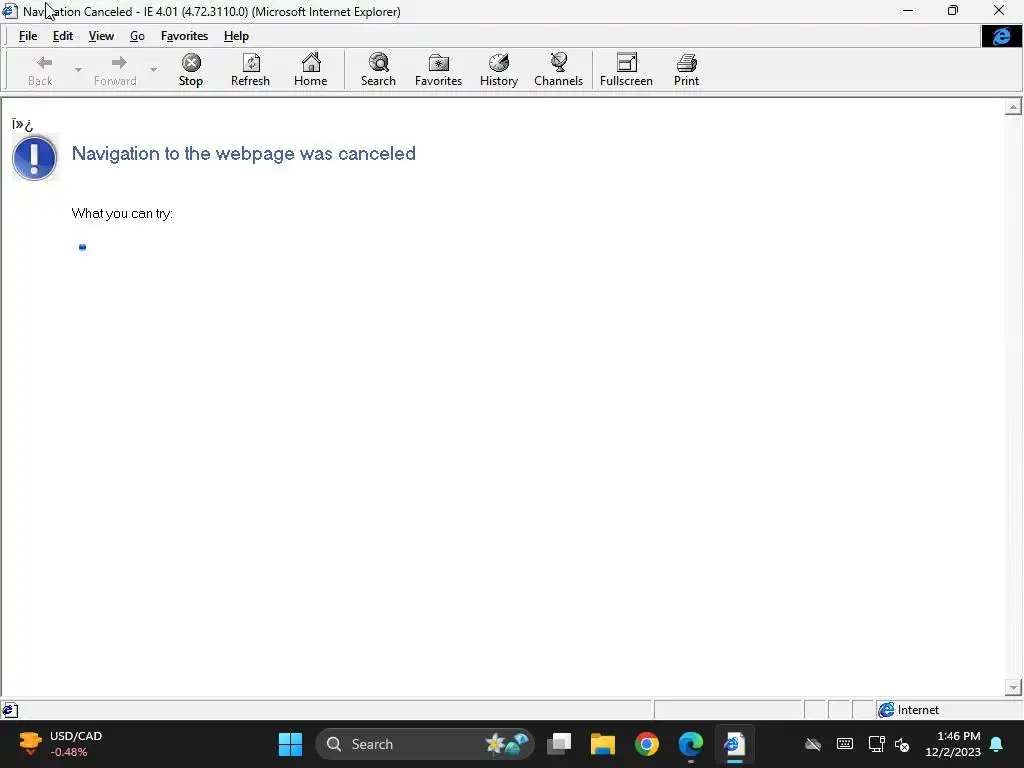Refresh the current page
The image size is (1024, 768).
[250, 70]
